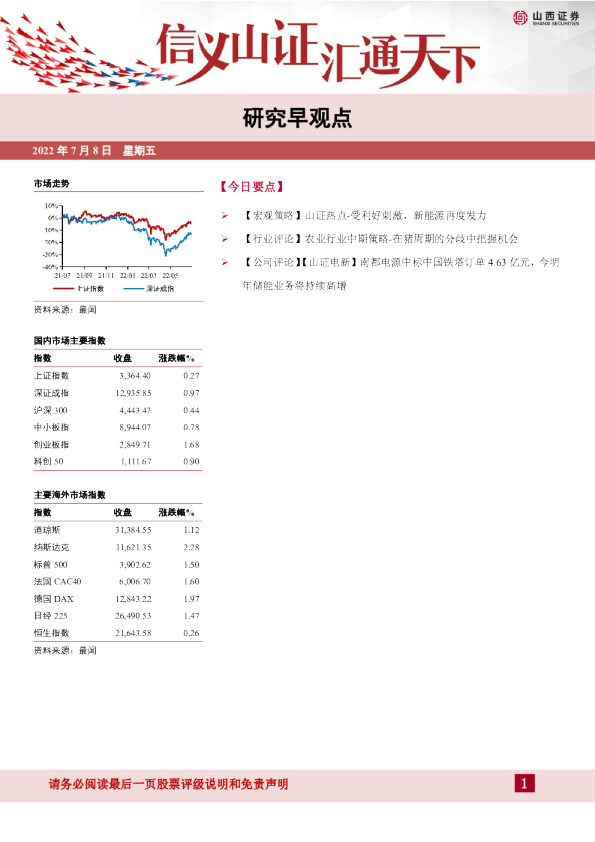Select the 上证指数 row in domestic table
This screenshot has width=595, height=842.
pyautogui.click(x=117, y=376)
